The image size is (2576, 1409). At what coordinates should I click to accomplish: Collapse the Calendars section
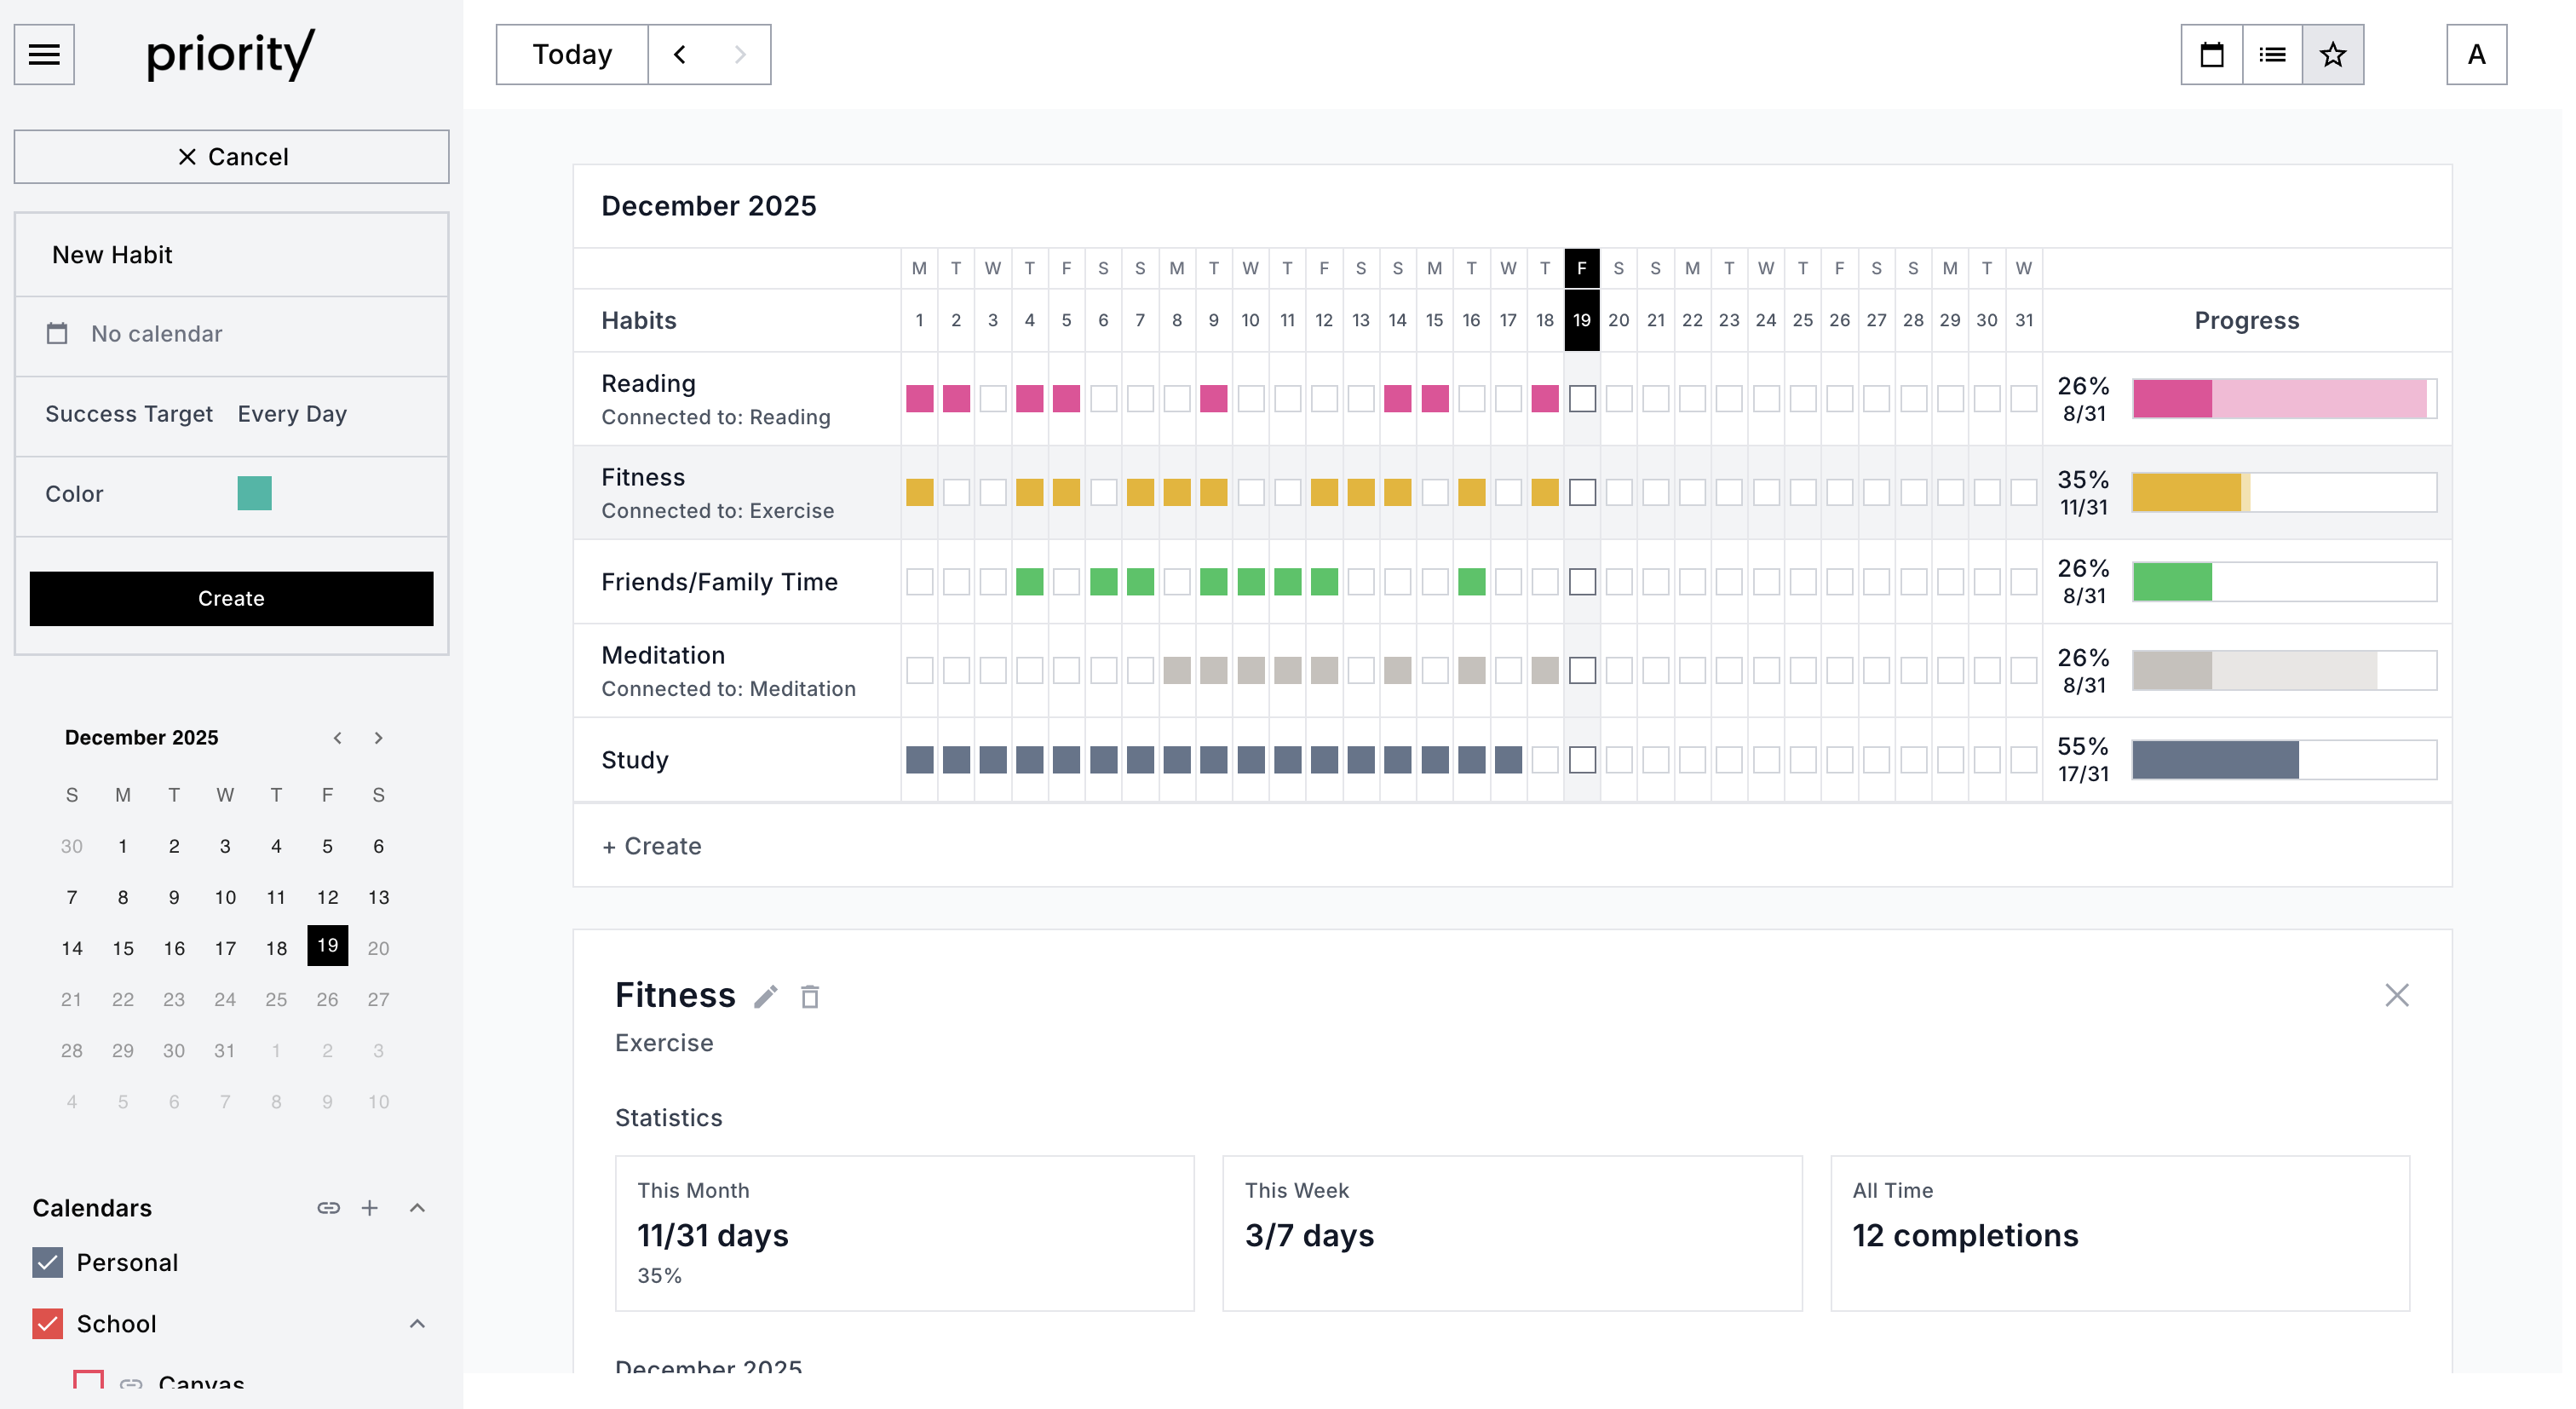pos(417,1208)
